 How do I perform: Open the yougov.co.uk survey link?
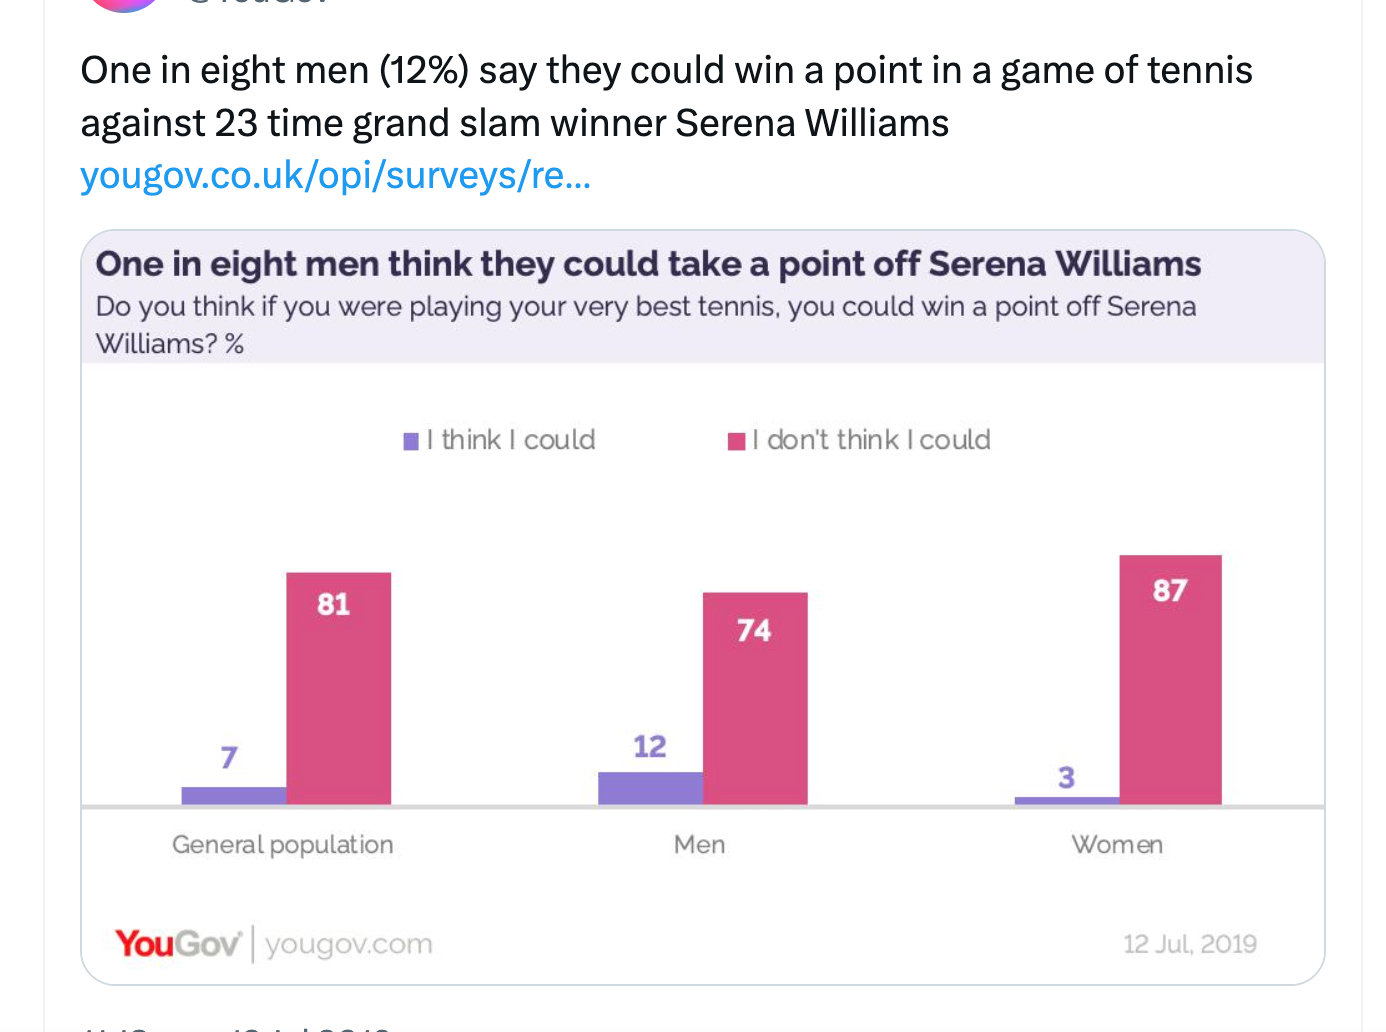(x=335, y=176)
